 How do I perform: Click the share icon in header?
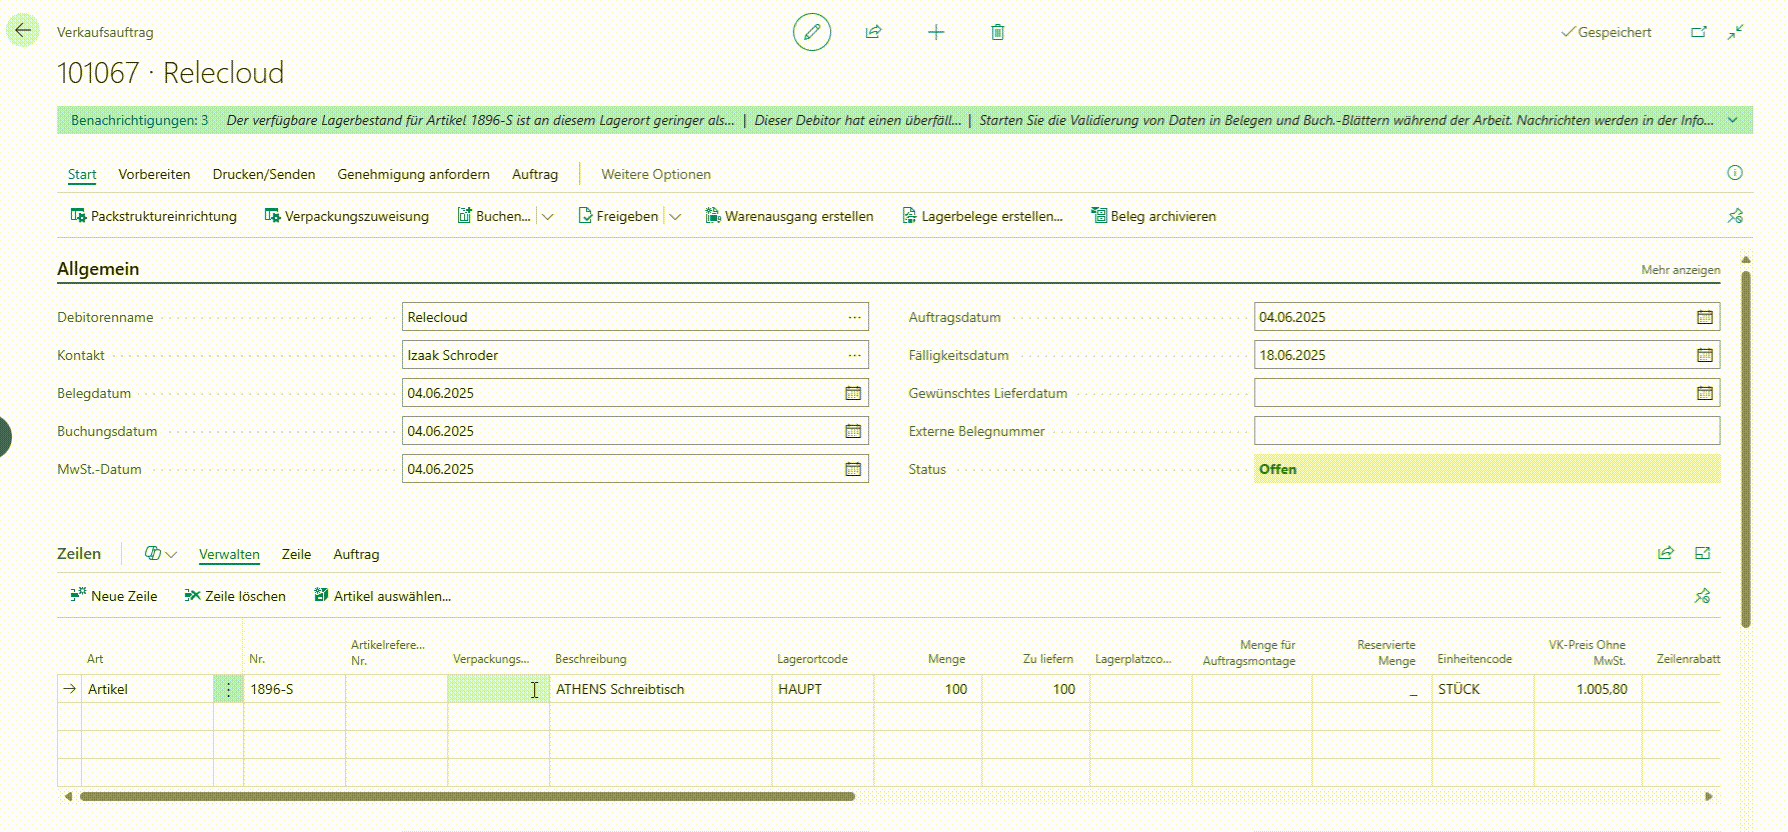(873, 32)
